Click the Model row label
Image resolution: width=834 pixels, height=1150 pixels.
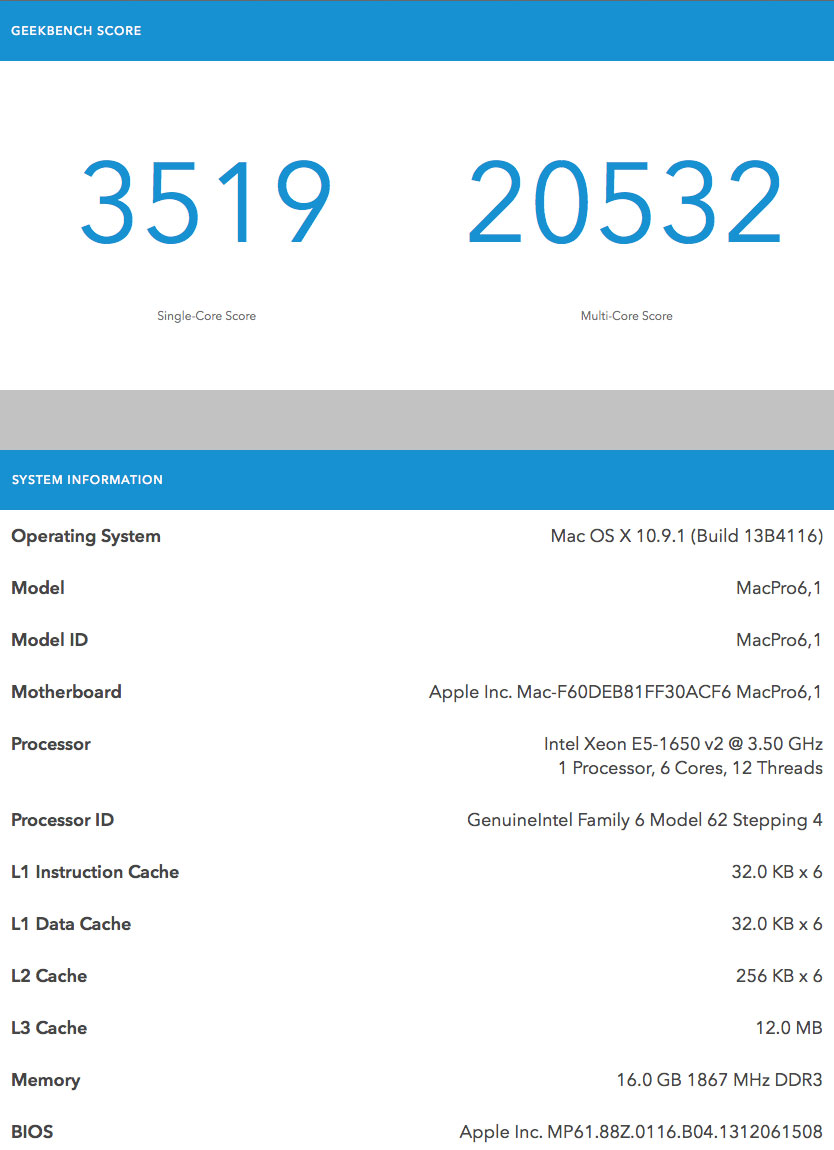[38, 588]
